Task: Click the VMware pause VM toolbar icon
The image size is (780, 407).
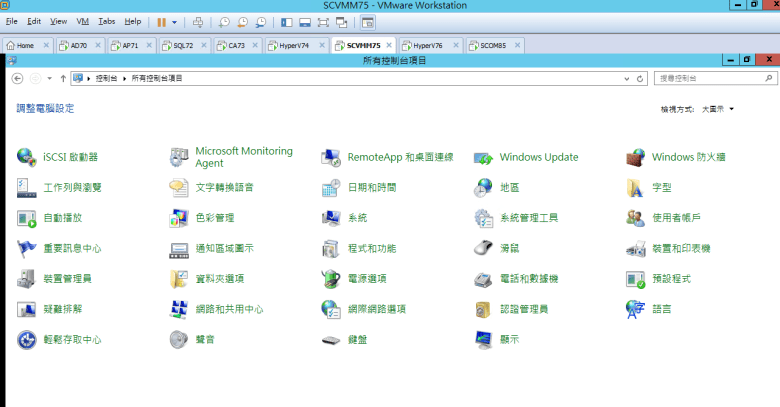Action: point(161,21)
